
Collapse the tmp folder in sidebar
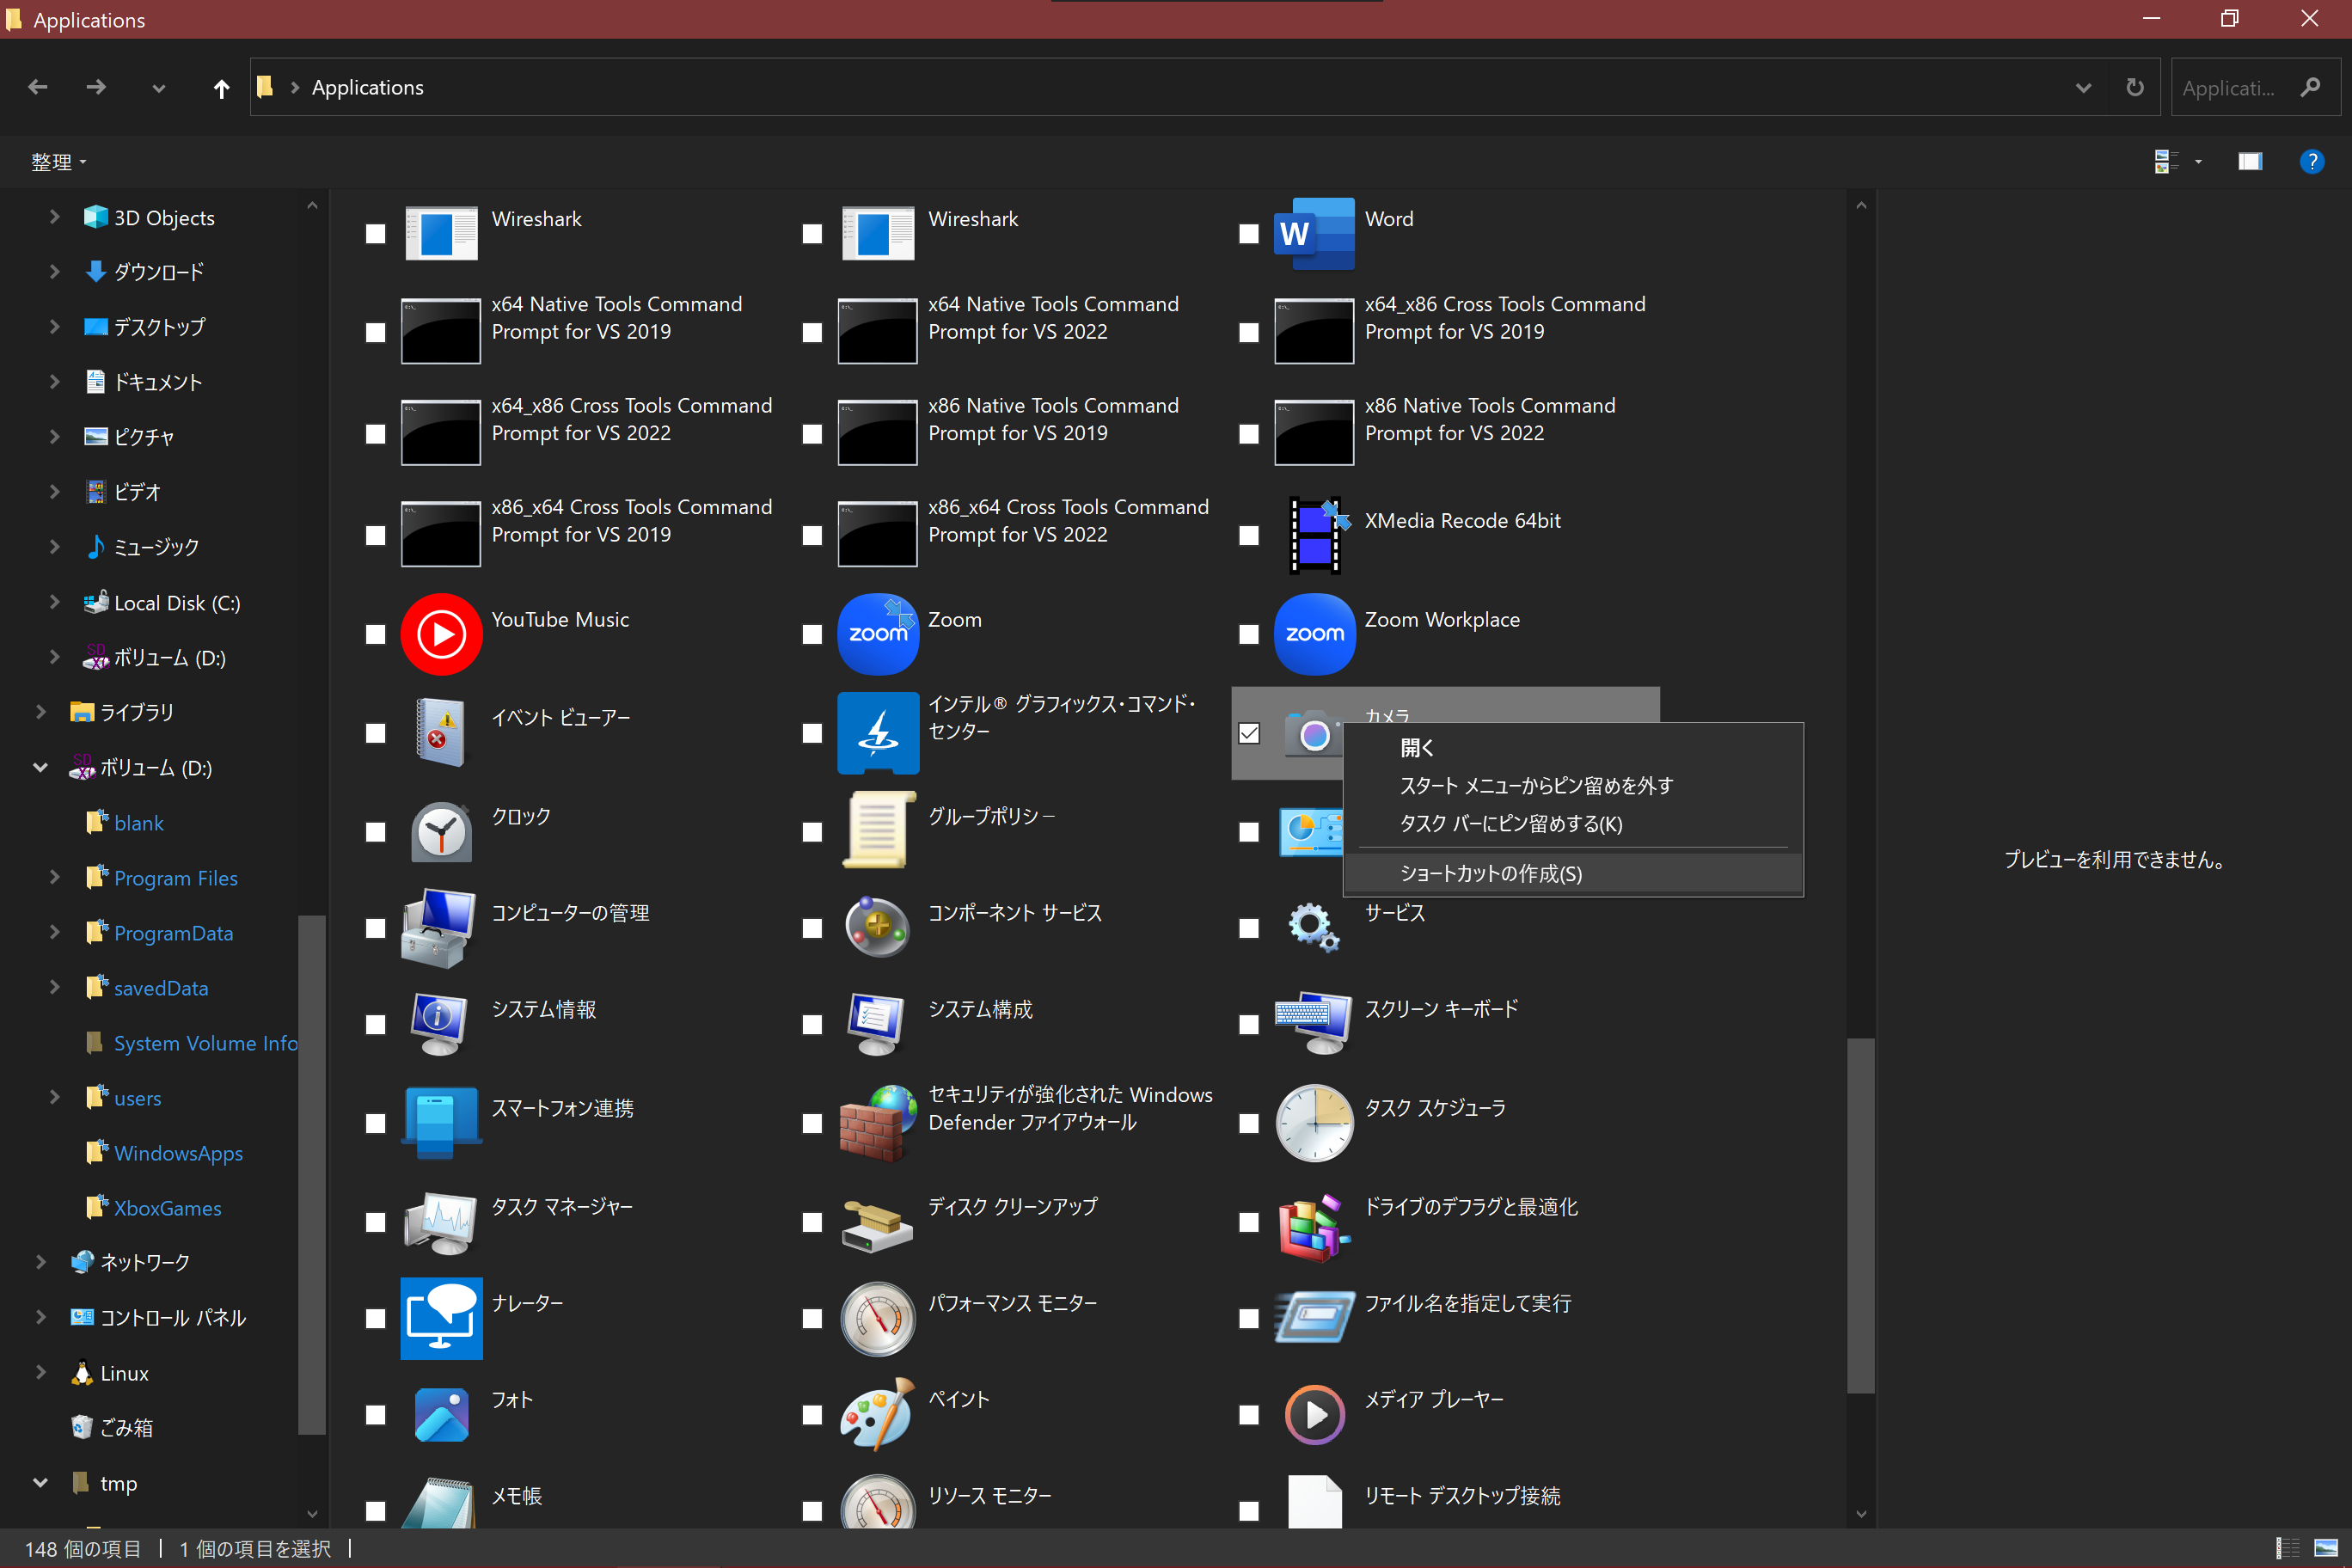[40, 1482]
